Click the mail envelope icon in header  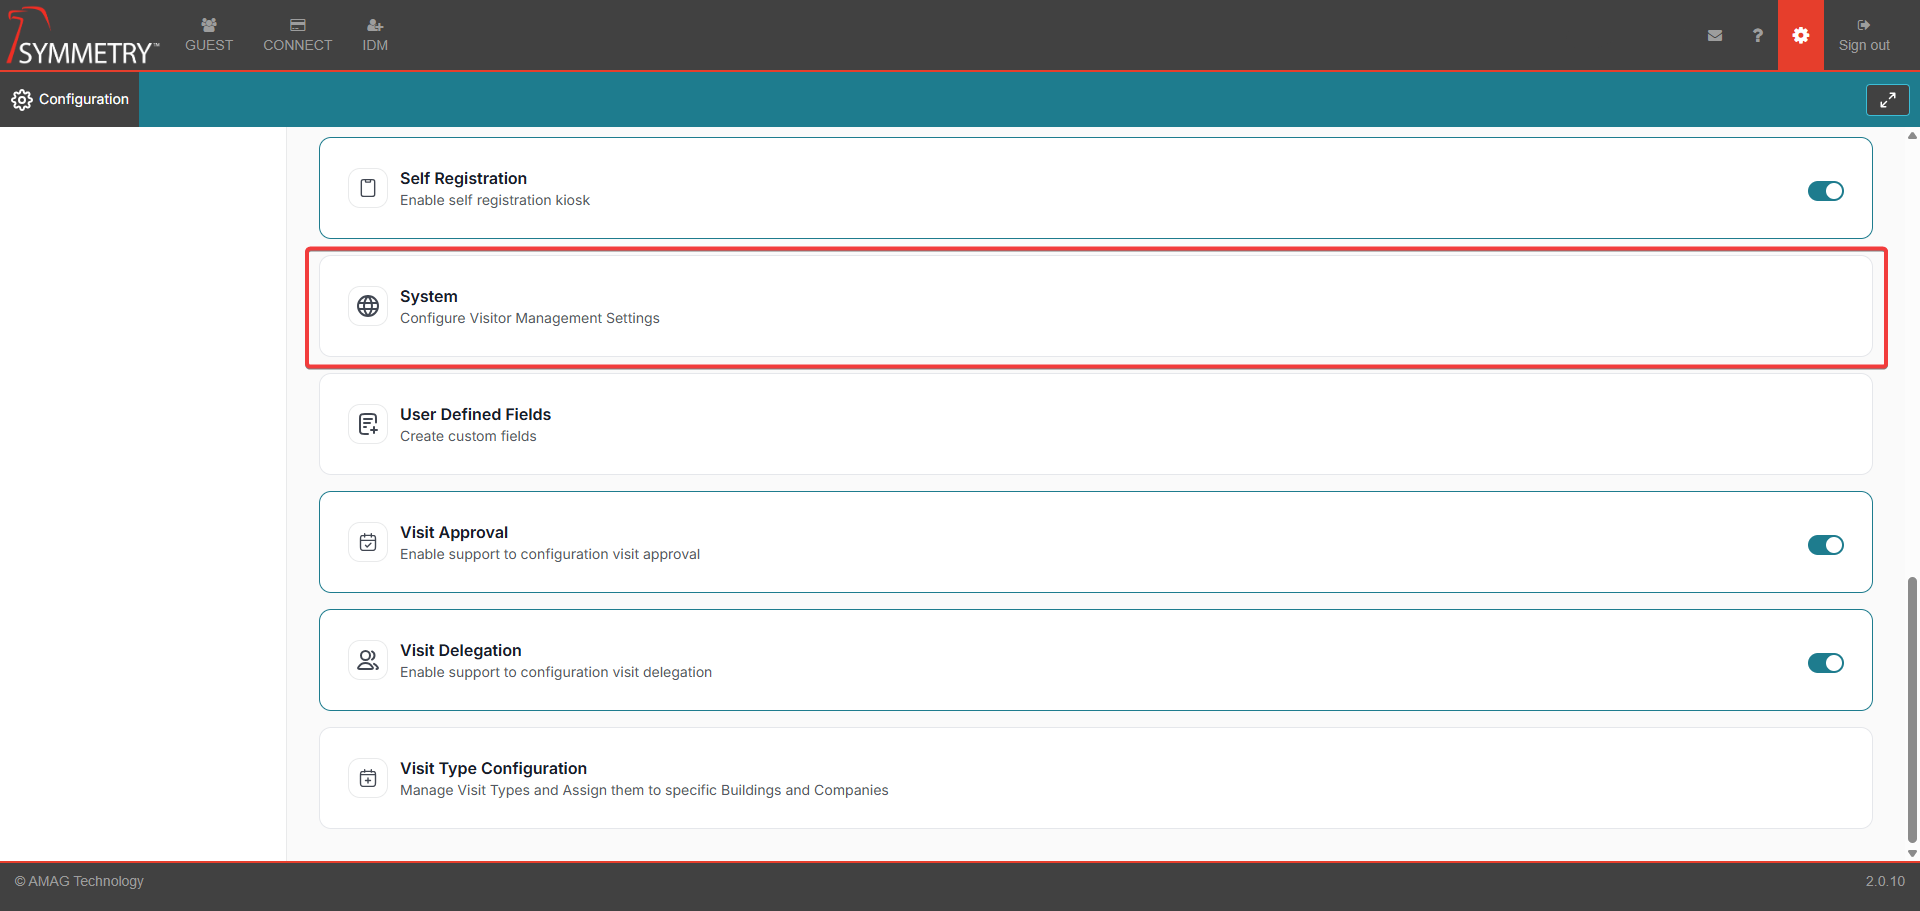1714,35
